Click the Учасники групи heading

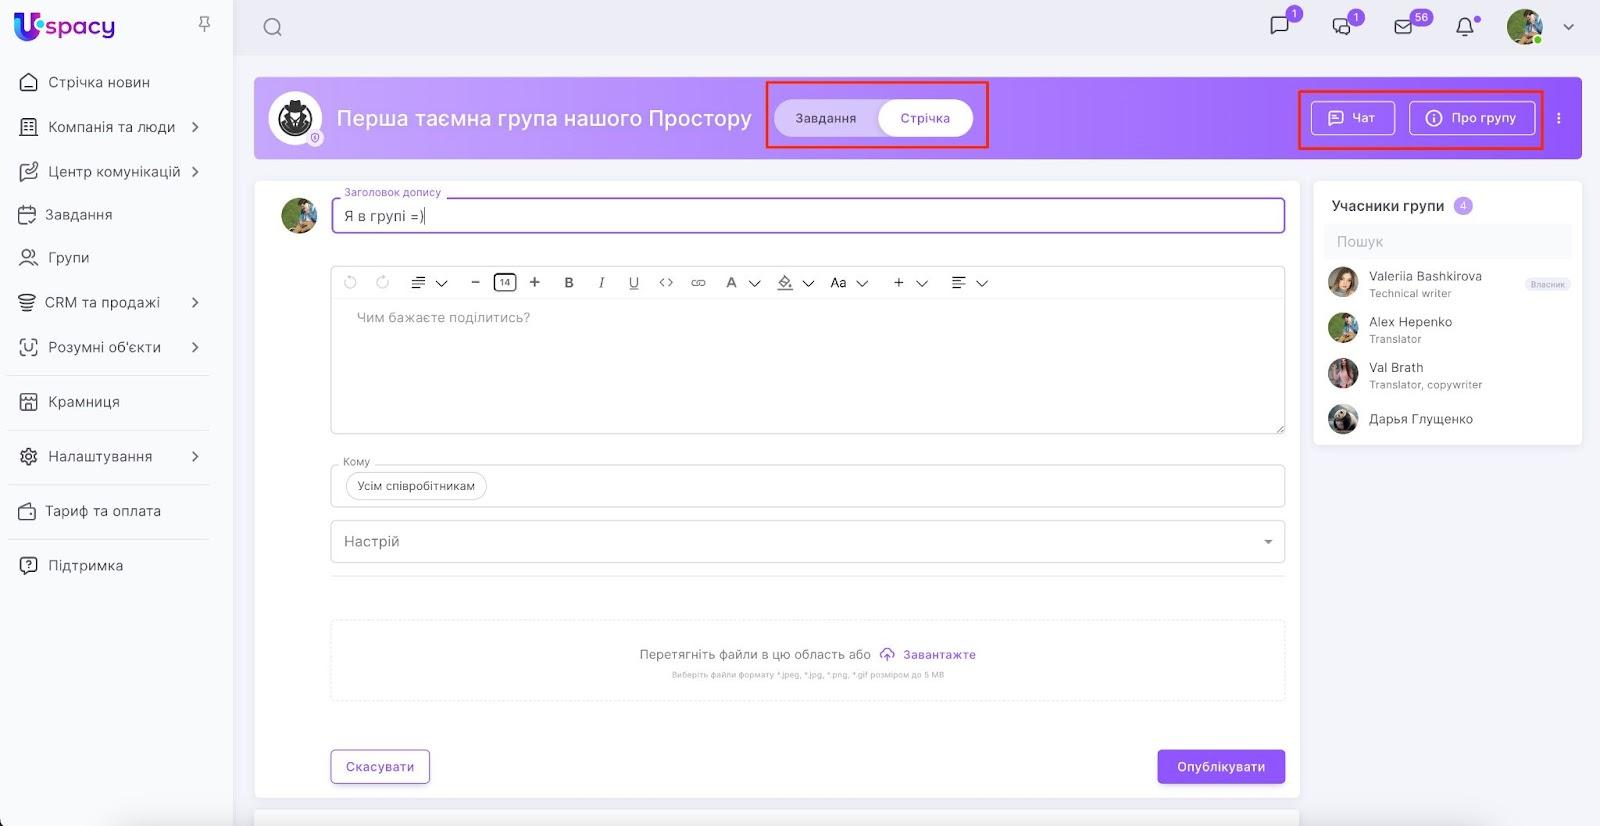[x=1388, y=206]
